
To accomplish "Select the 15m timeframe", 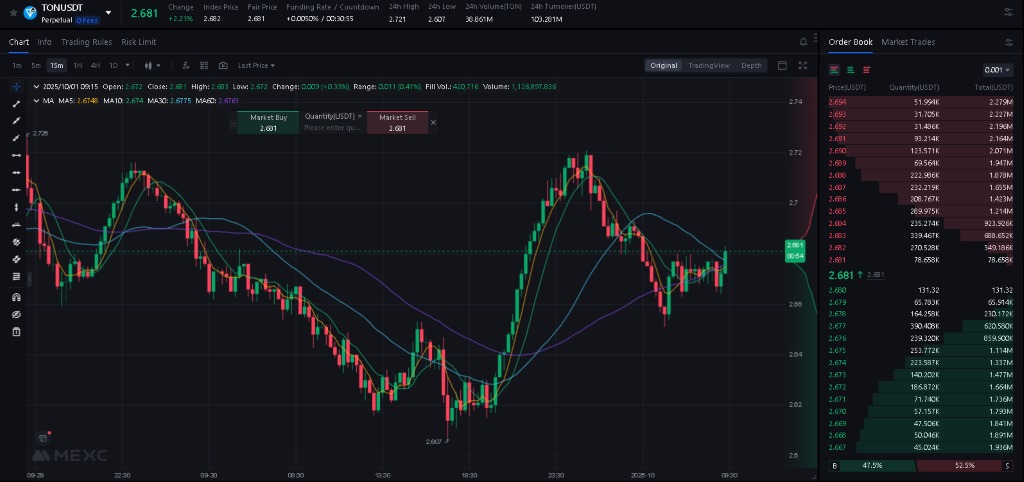I will click(57, 65).
